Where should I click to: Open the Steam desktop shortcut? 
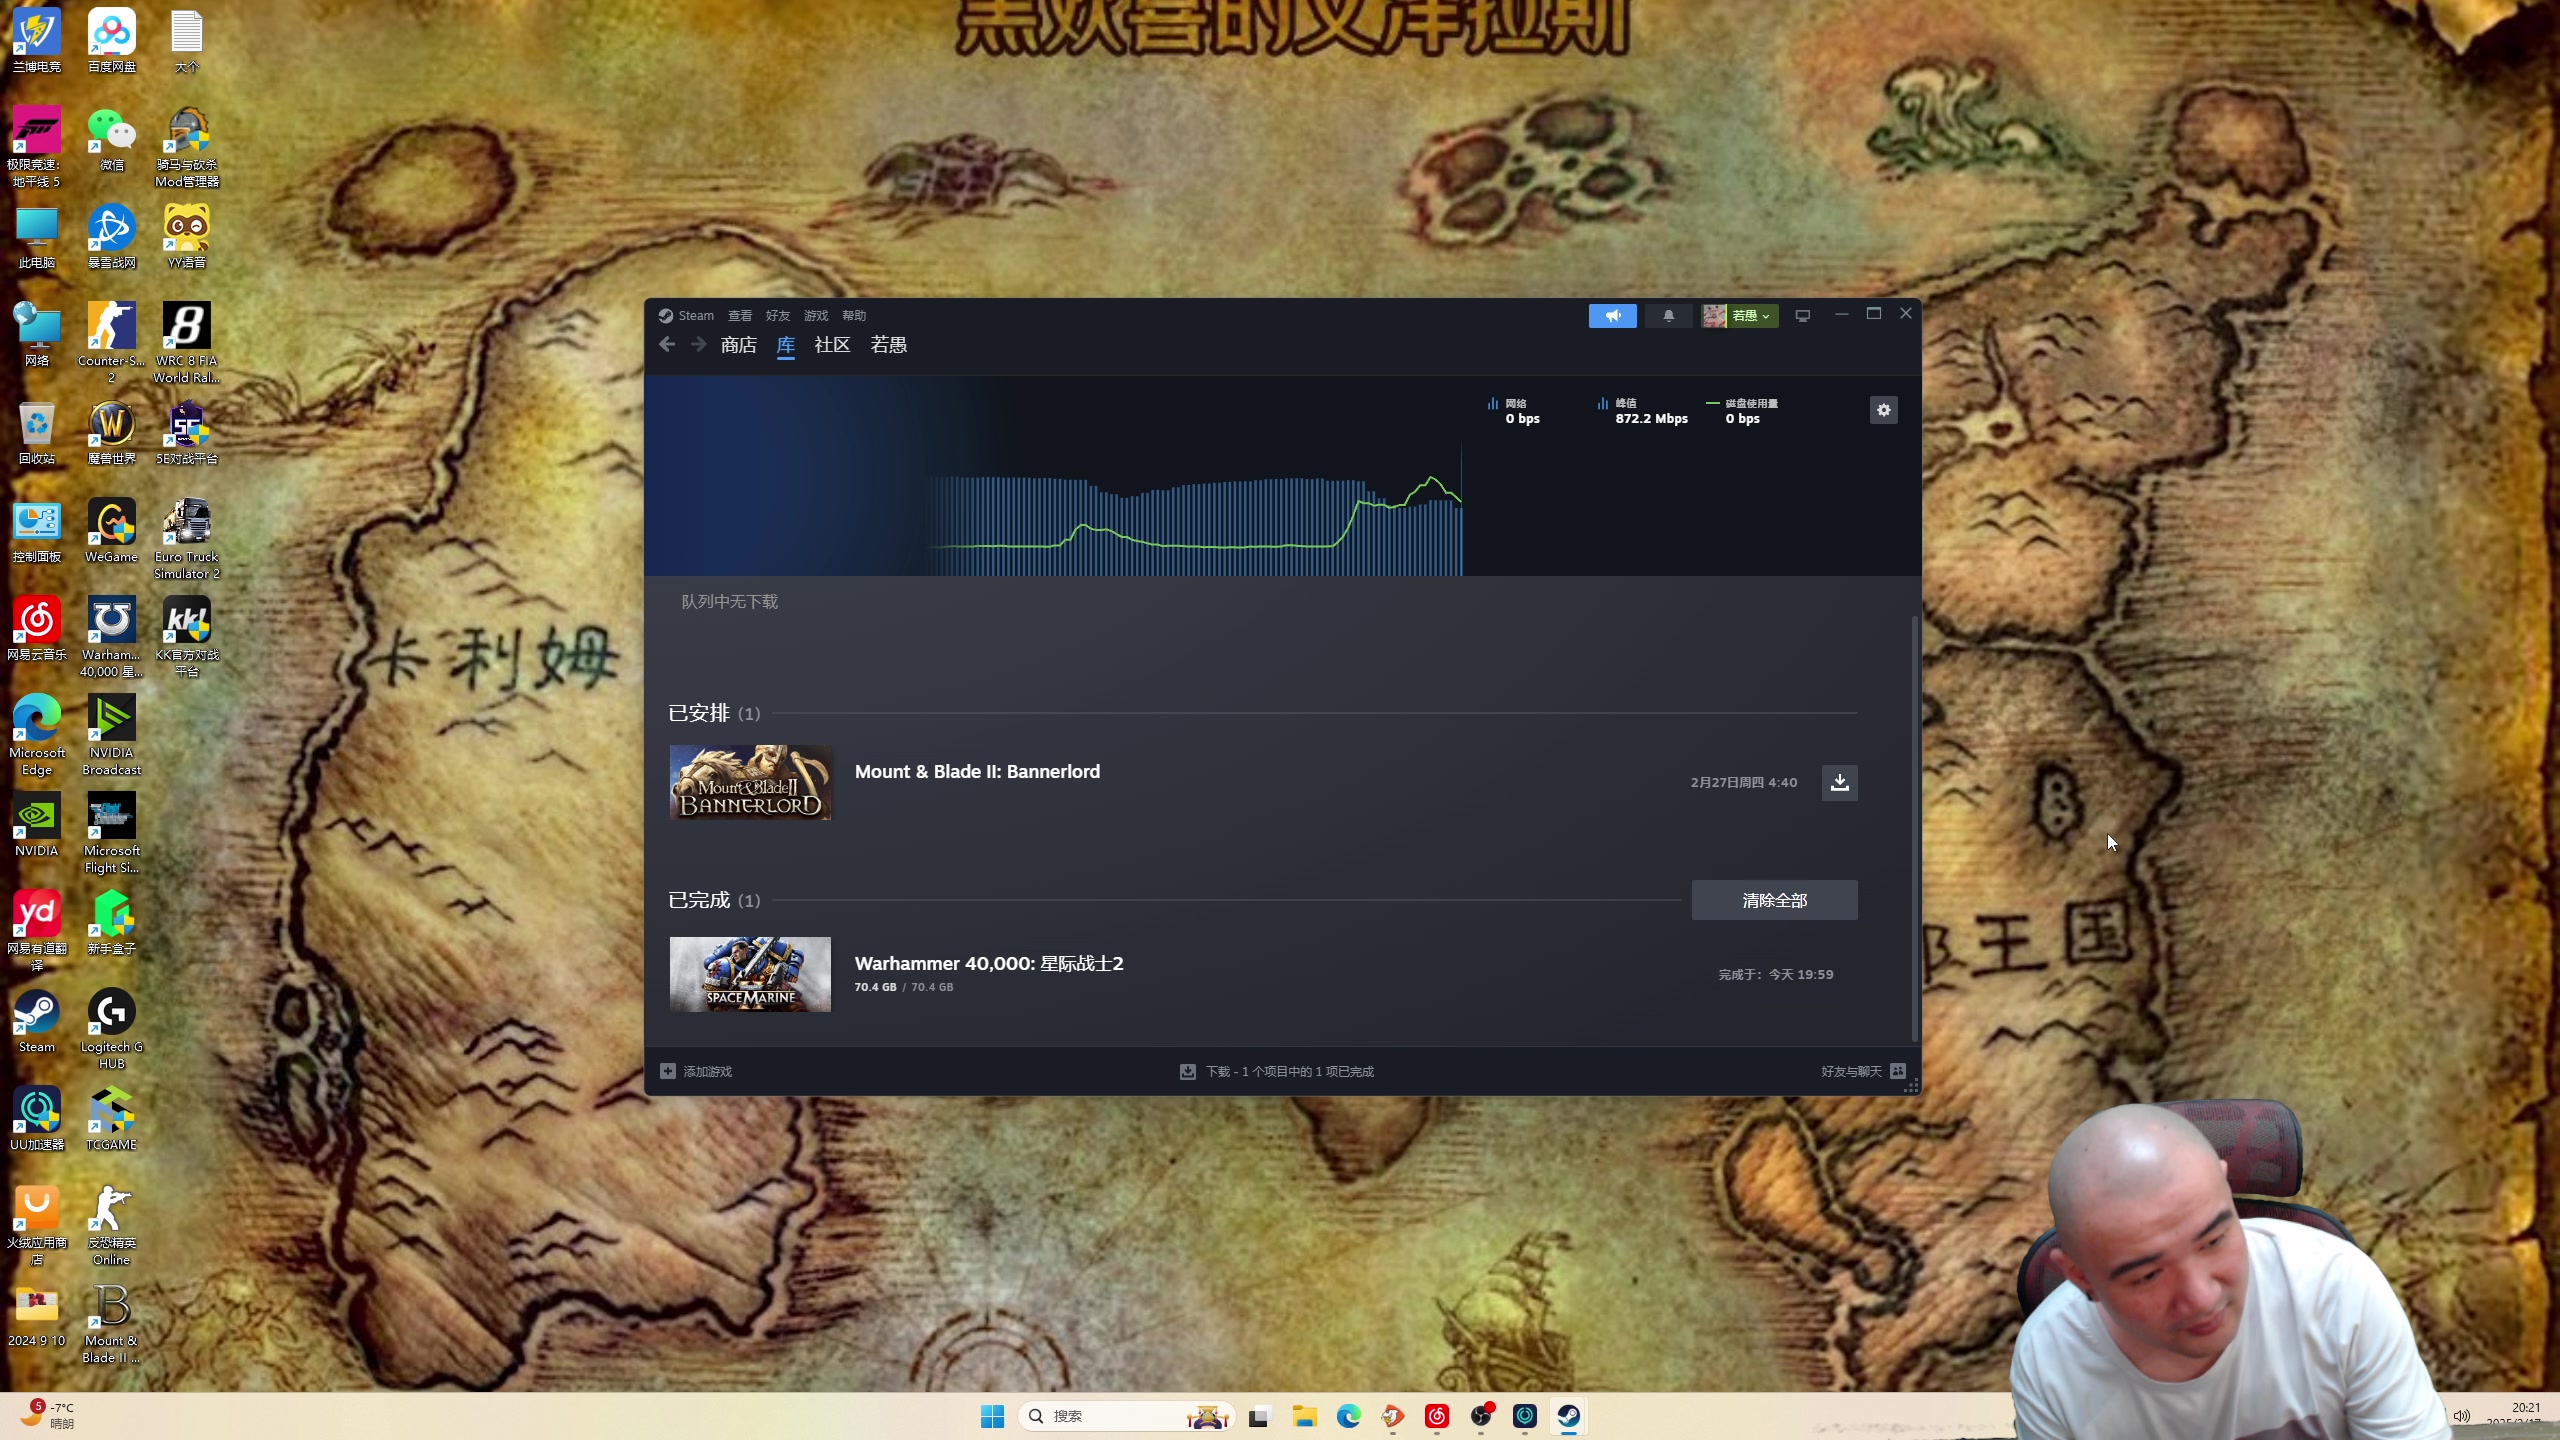click(x=37, y=1022)
